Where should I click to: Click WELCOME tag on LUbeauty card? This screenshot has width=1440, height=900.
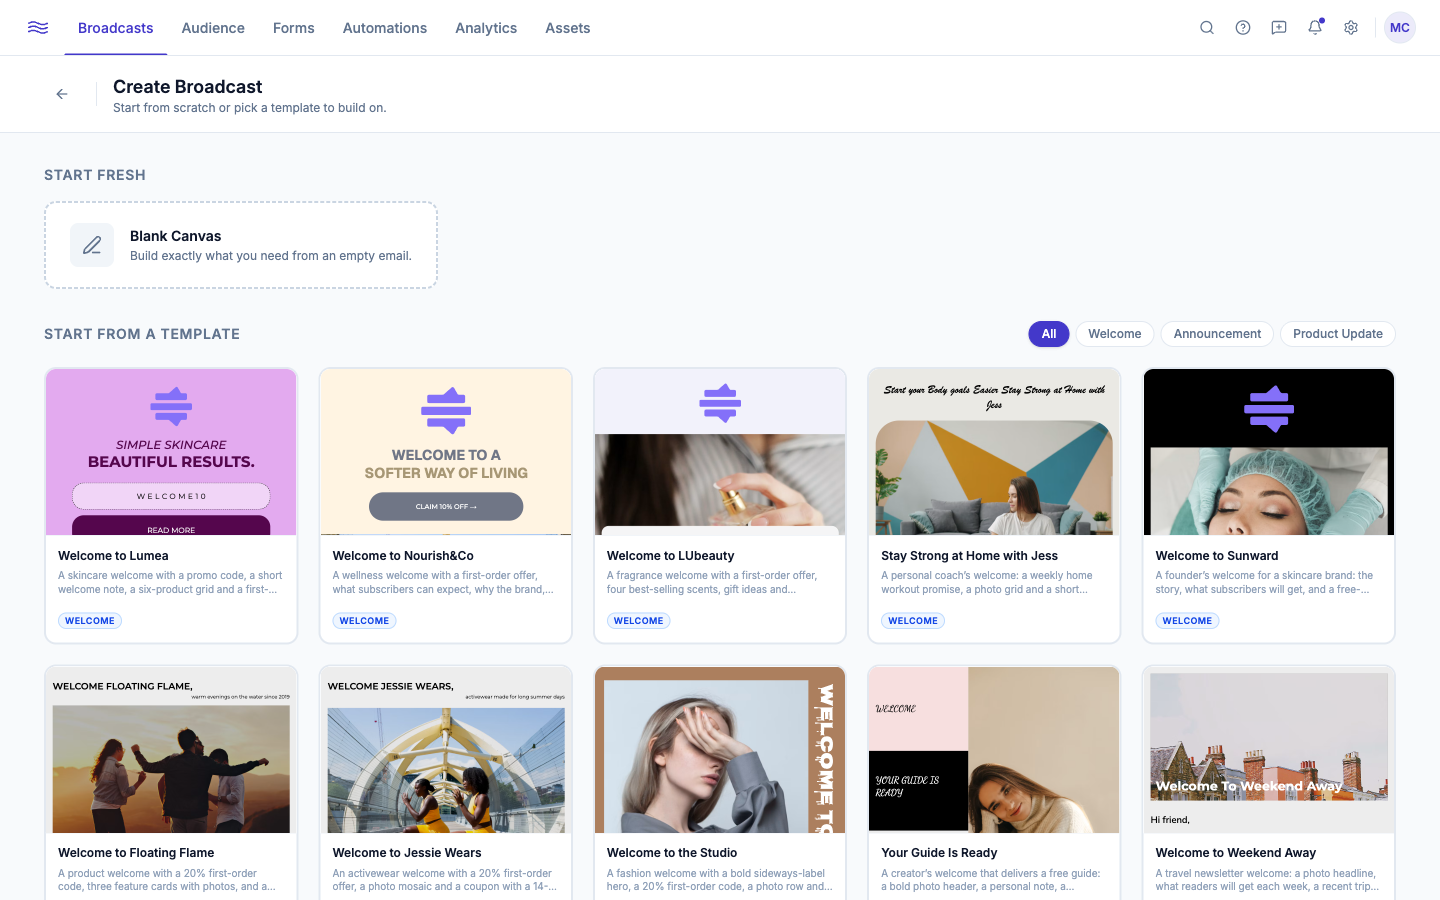click(x=638, y=621)
